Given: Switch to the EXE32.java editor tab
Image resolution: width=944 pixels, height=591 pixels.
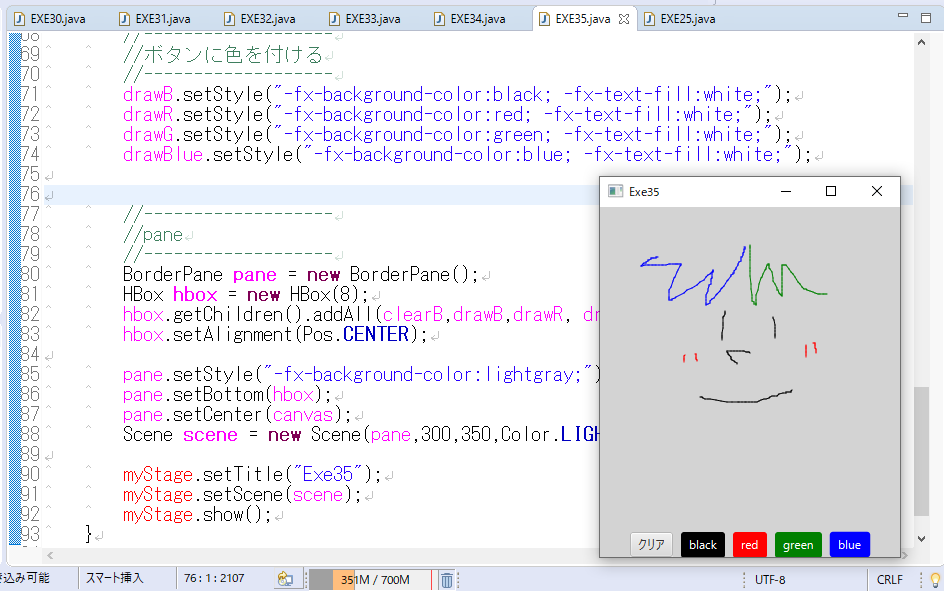Looking at the screenshot, I should point(261,19).
